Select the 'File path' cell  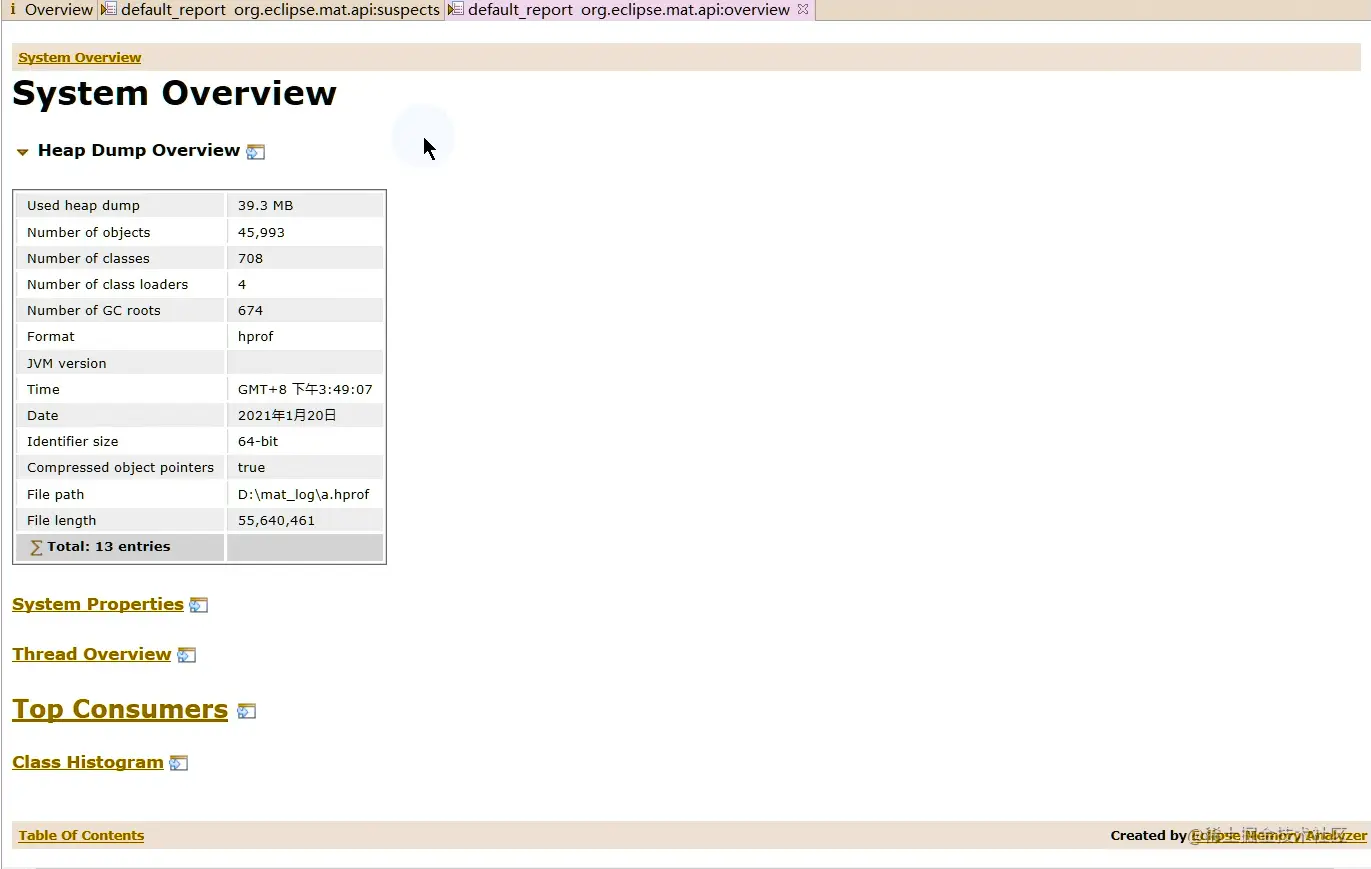click(121, 494)
